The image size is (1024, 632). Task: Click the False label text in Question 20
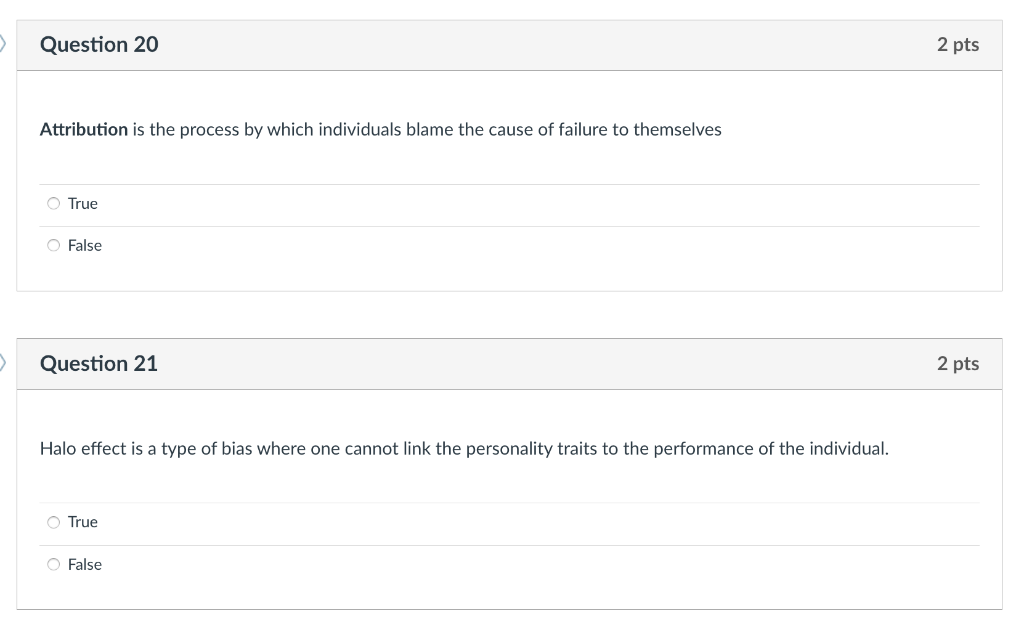click(84, 245)
